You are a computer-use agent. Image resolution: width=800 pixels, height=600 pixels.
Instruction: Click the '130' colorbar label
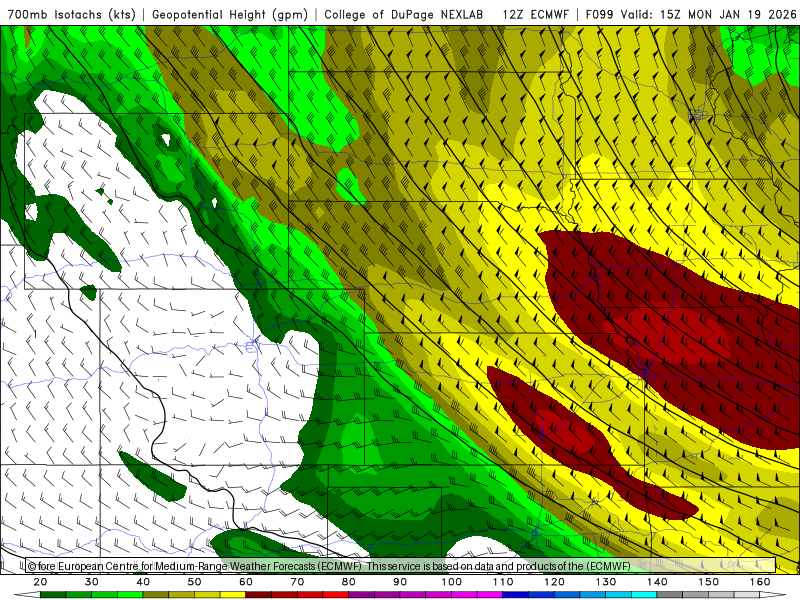[x=606, y=582]
